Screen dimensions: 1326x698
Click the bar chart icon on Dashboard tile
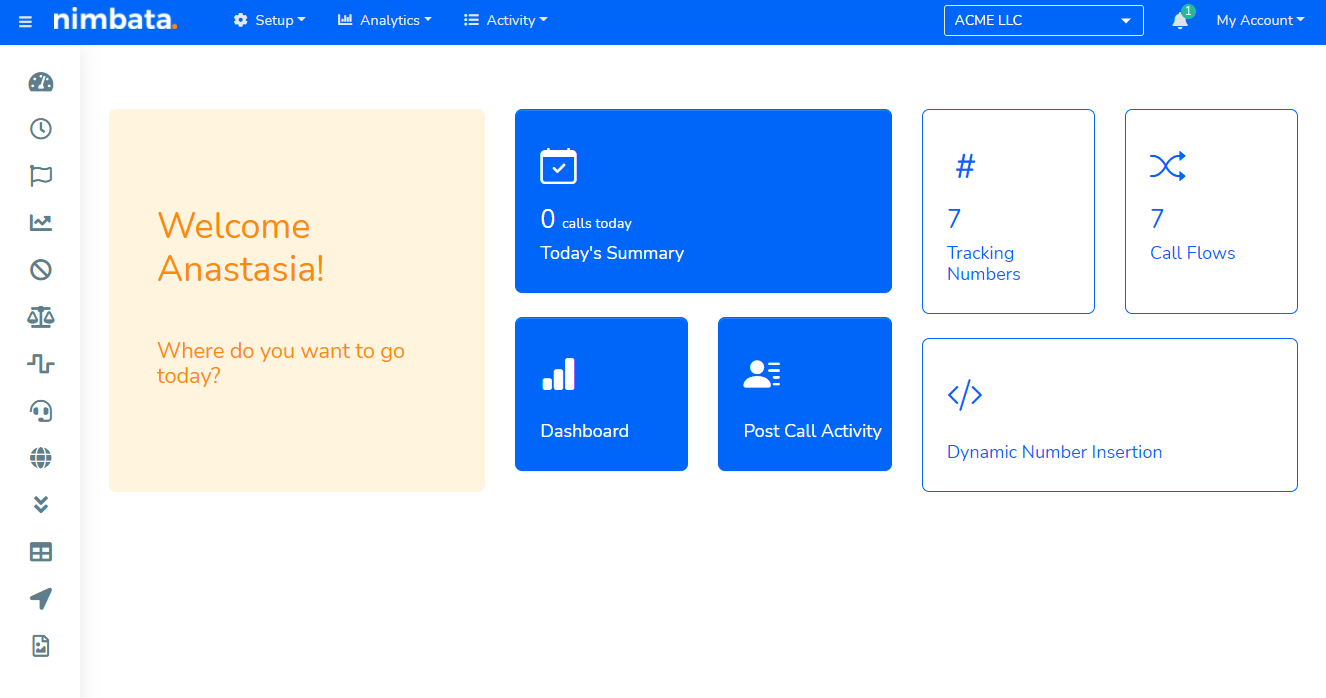tap(558, 374)
